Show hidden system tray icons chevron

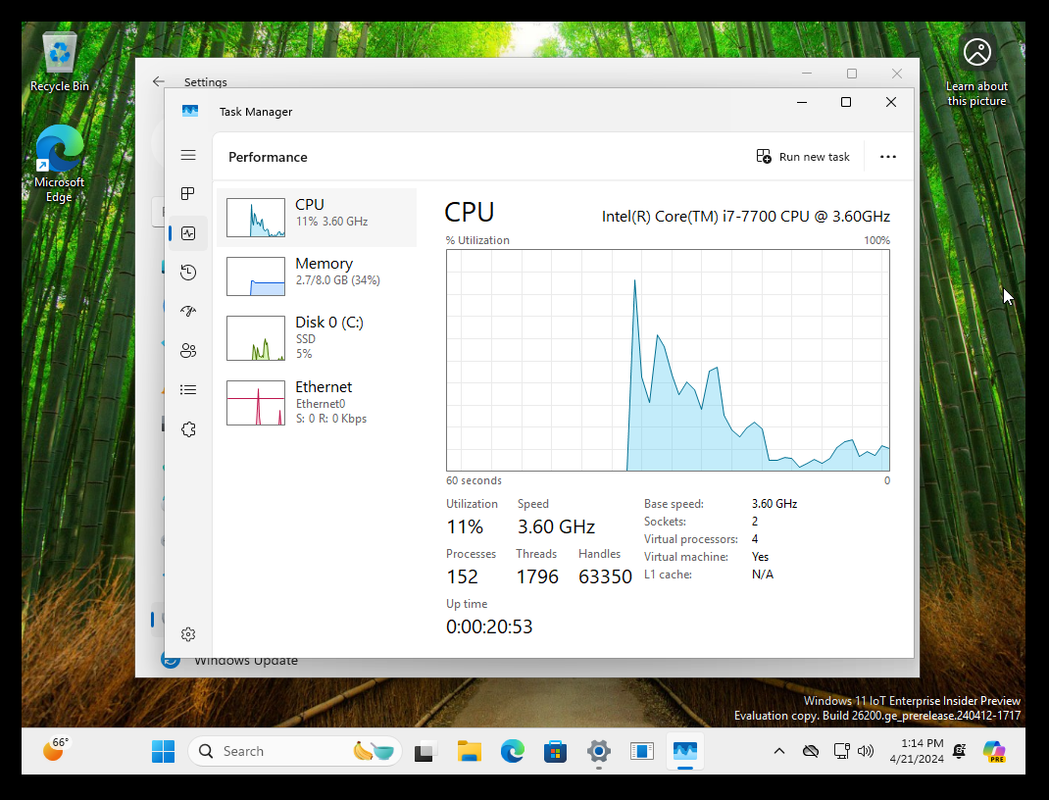(x=779, y=751)
